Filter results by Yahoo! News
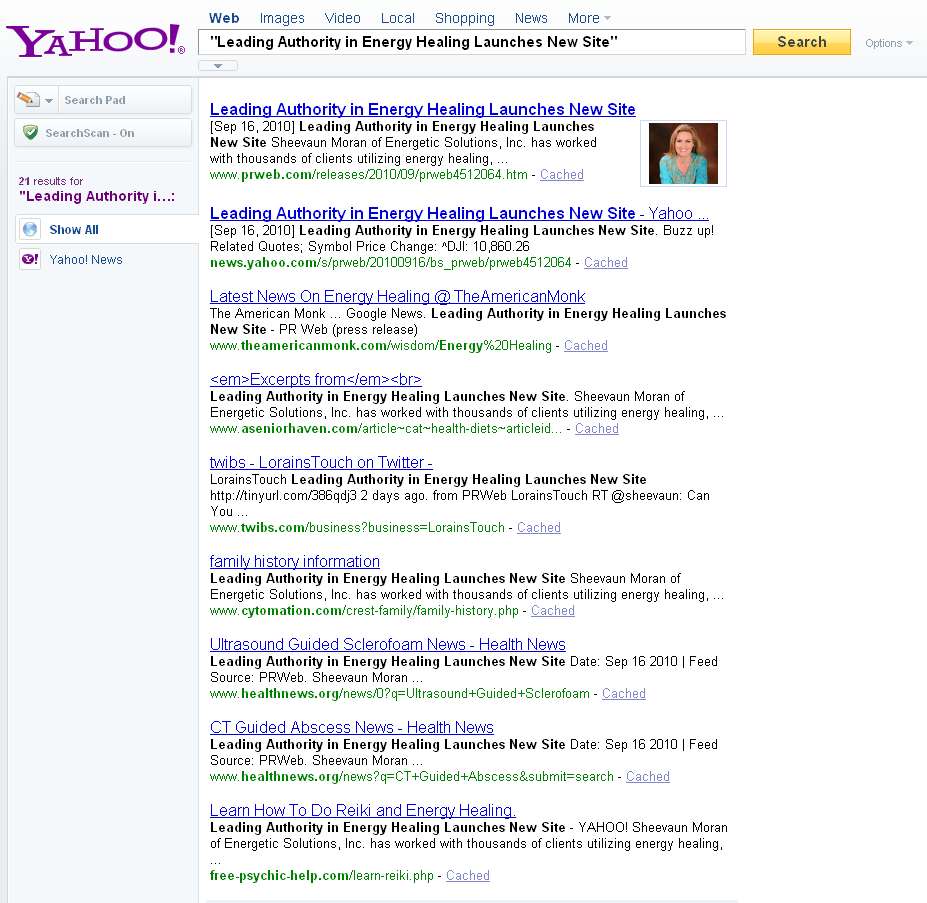This screenshot has width=927, height=903. coord(86,260)
